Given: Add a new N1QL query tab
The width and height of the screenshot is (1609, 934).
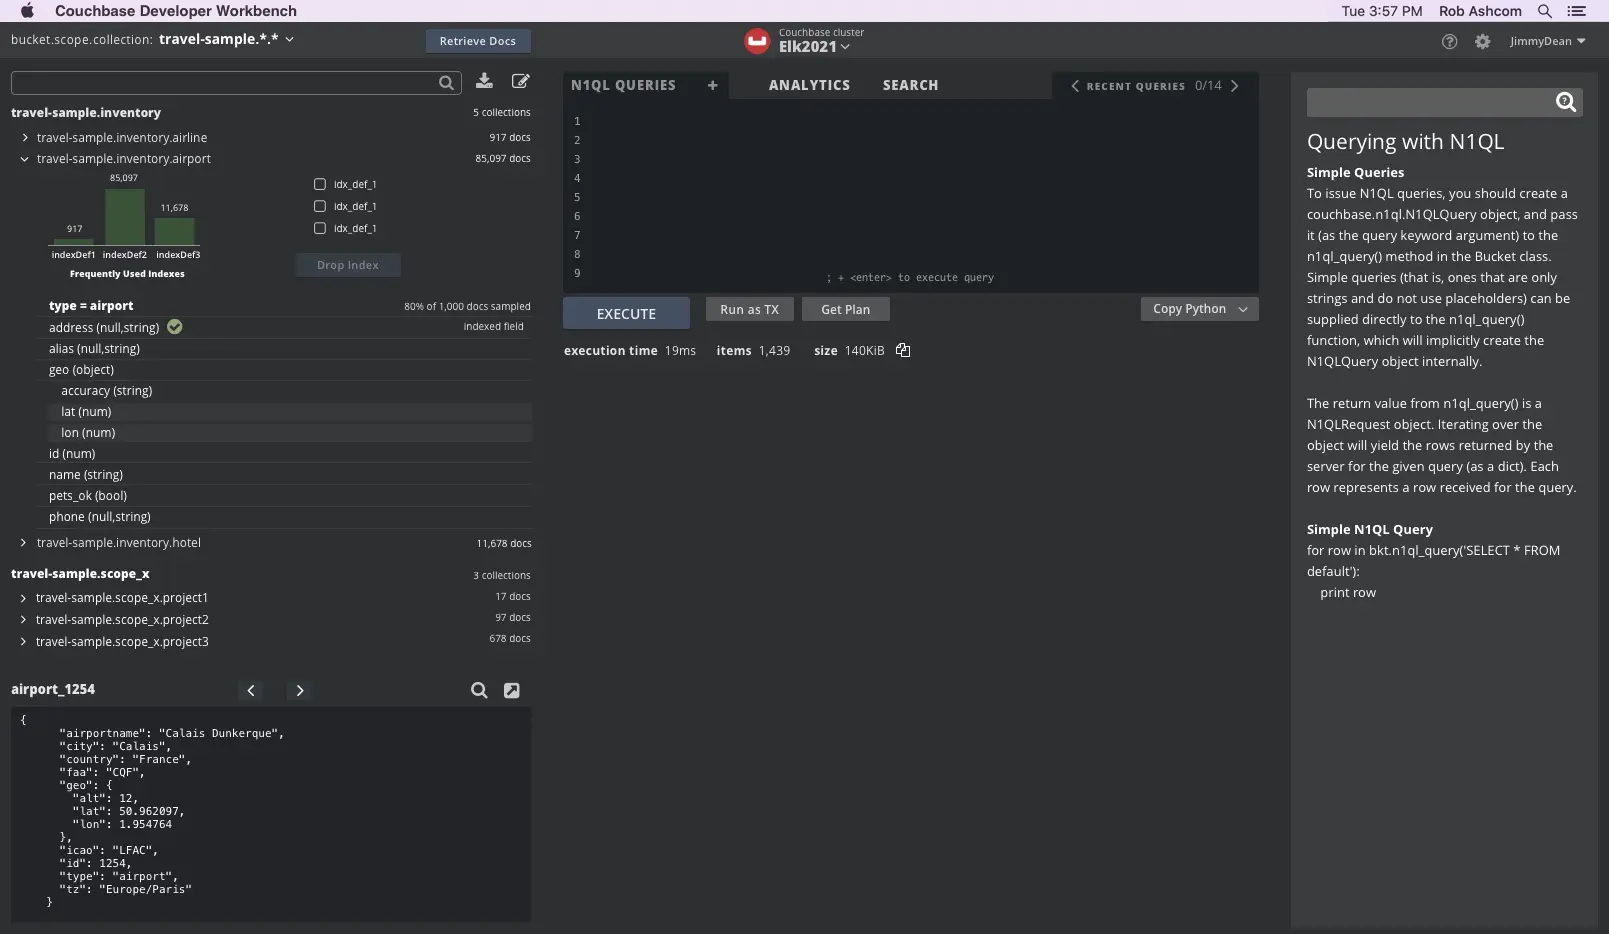Looking at the screenshot, I should click(x=712, y=85).
